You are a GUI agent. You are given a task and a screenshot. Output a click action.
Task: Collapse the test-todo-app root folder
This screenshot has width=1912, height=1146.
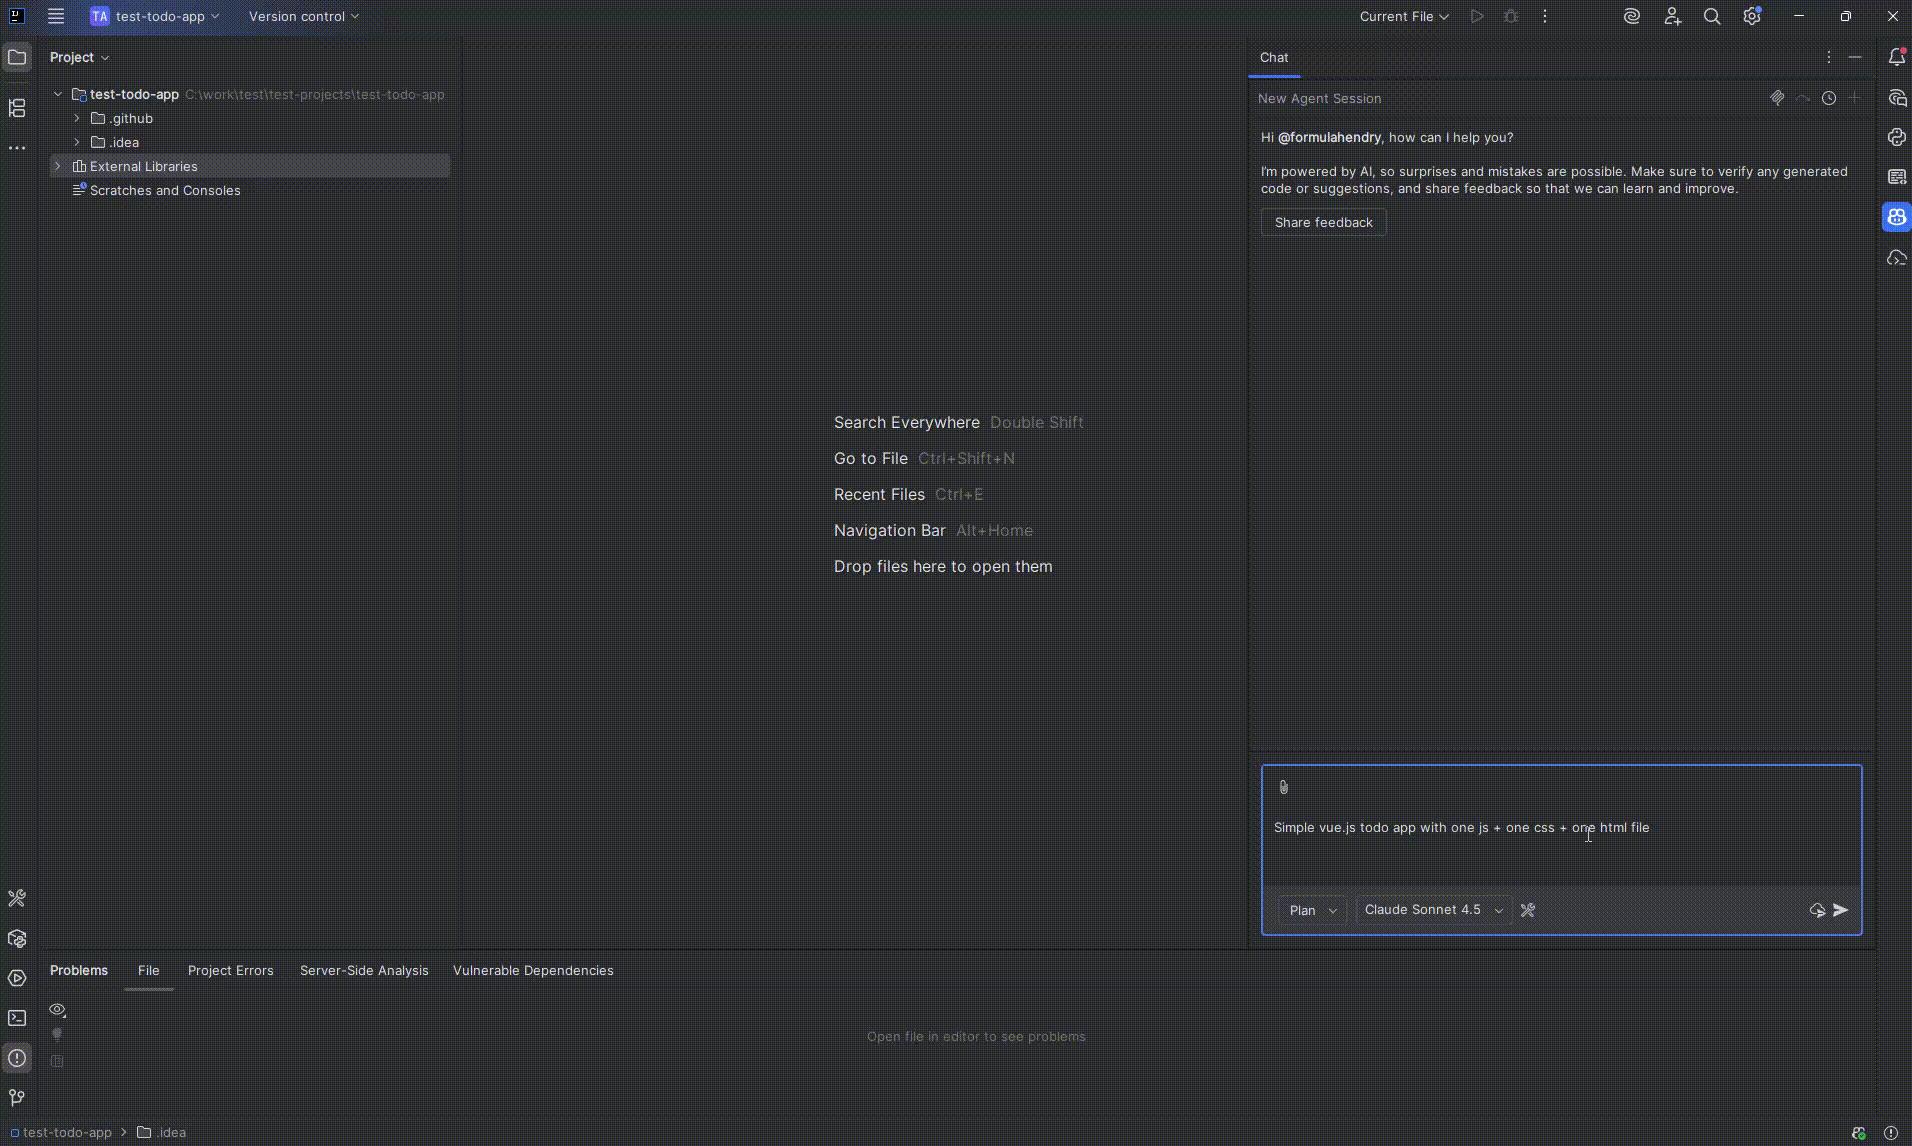click(x=58, y=94)
